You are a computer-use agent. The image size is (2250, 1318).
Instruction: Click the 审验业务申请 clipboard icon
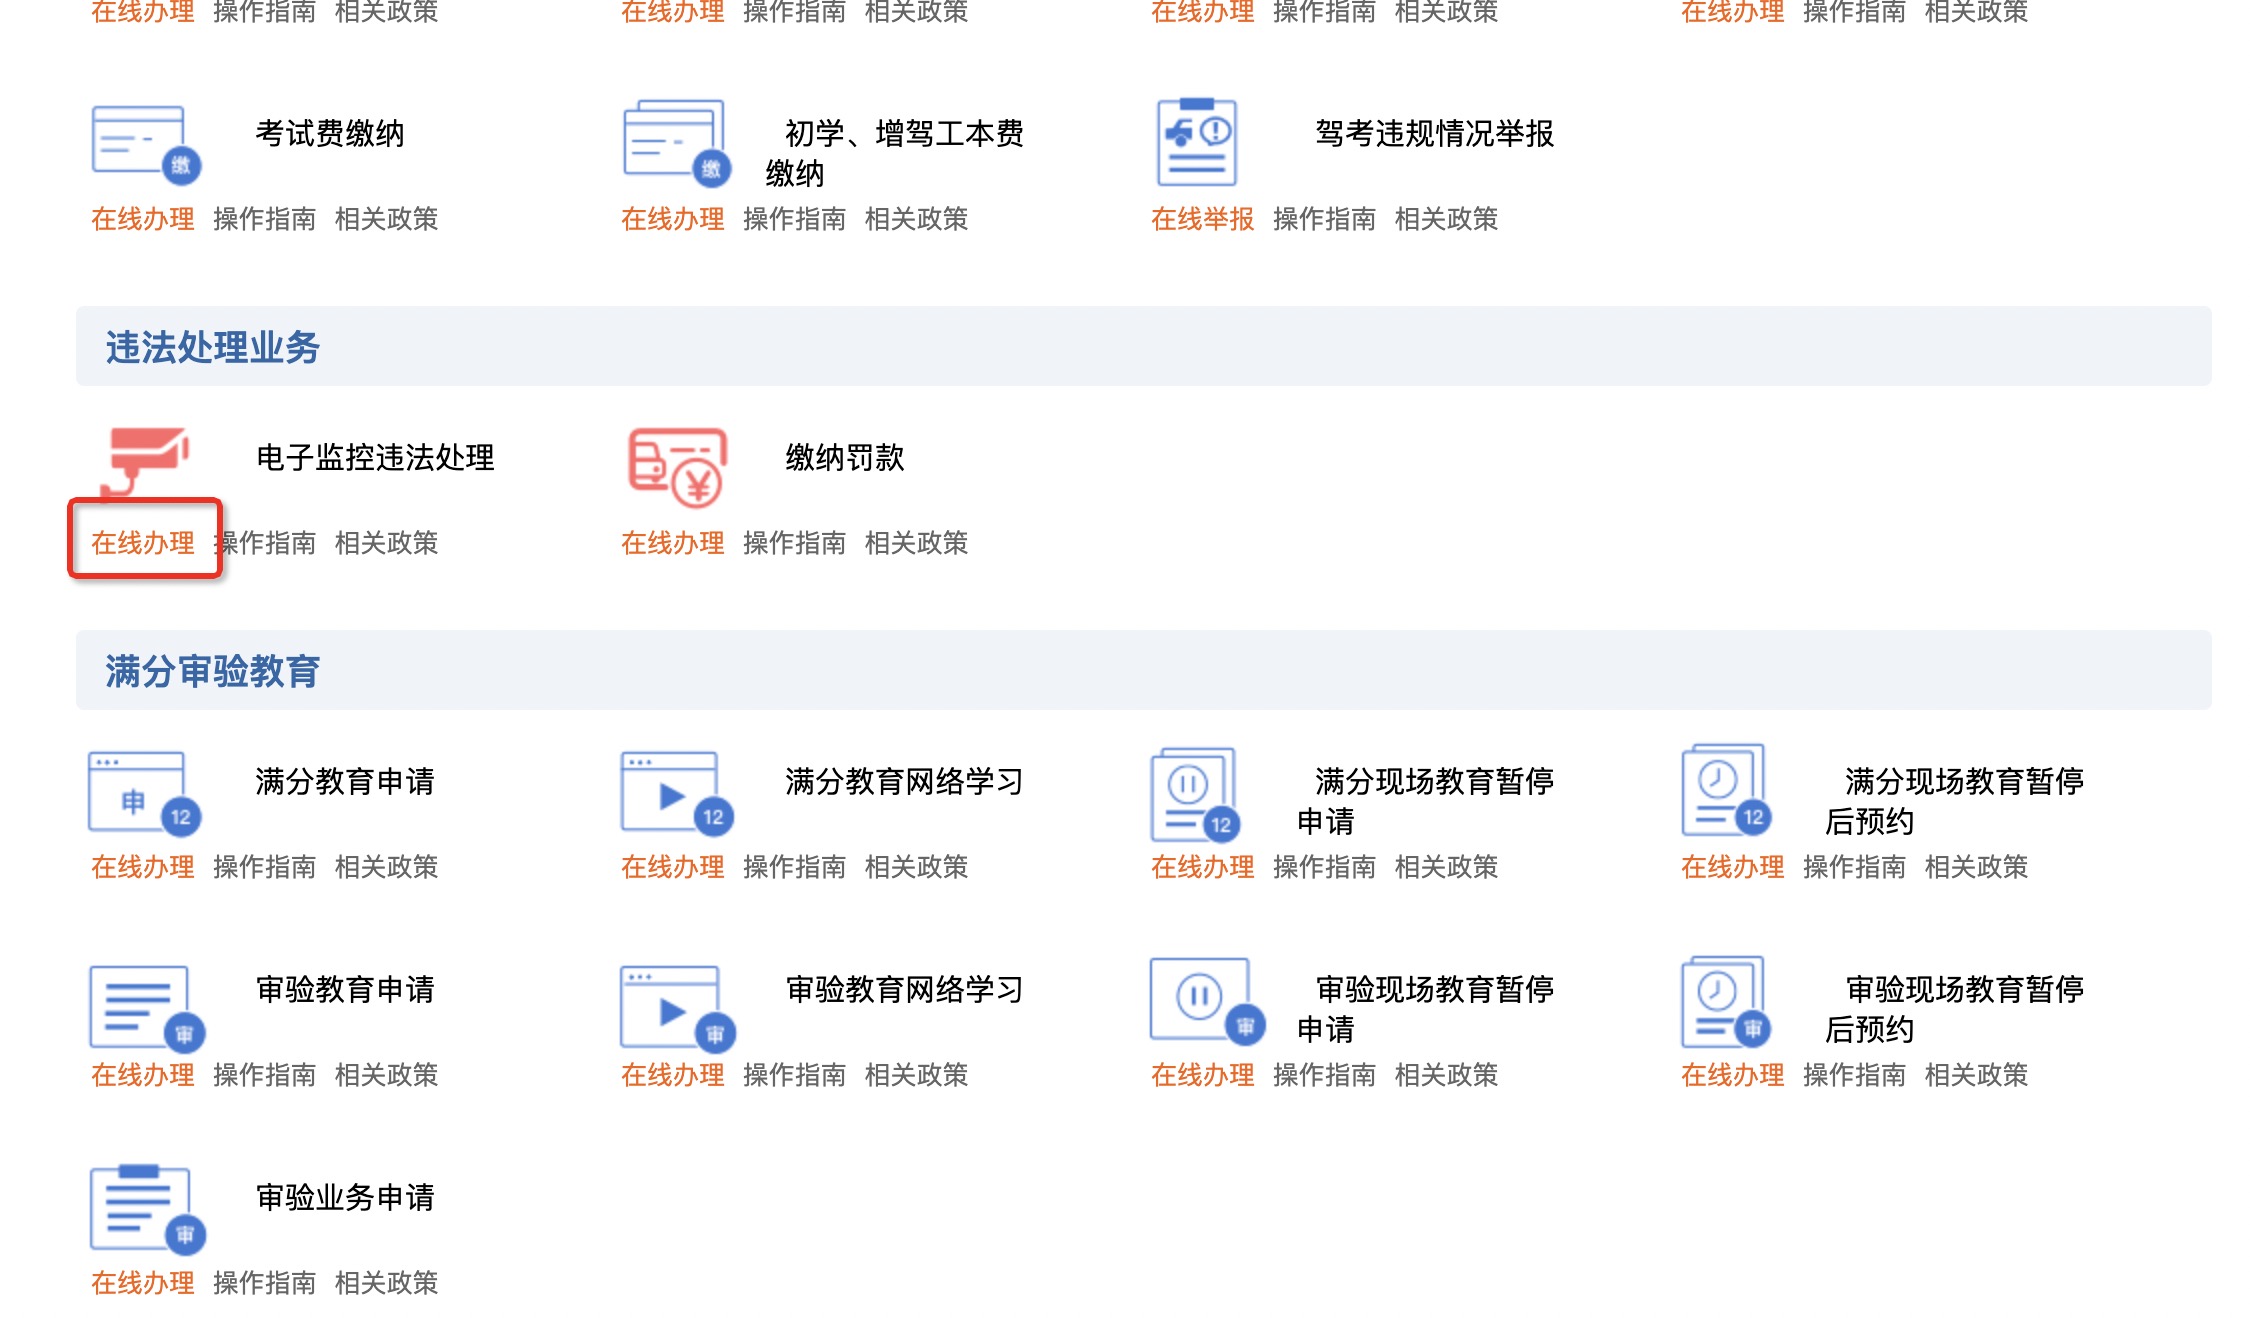pos(148,1208)
